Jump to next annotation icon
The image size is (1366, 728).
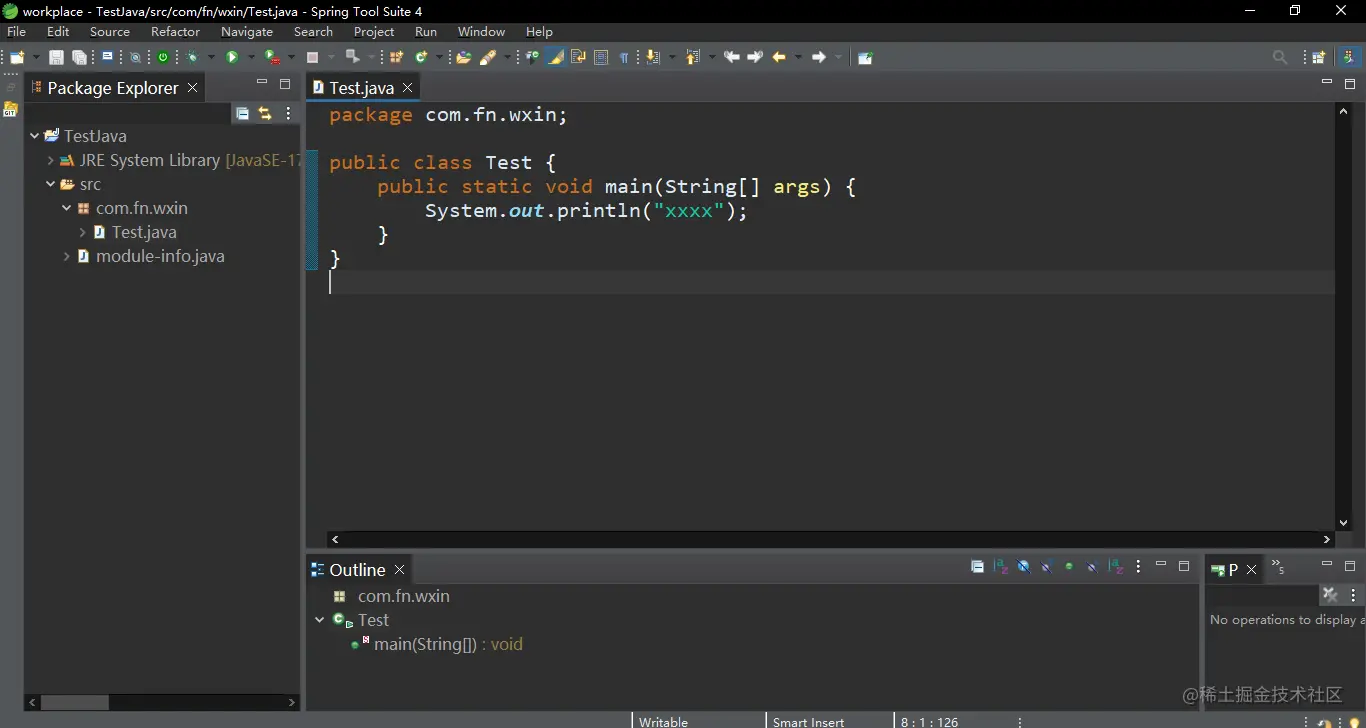[653, 58]
